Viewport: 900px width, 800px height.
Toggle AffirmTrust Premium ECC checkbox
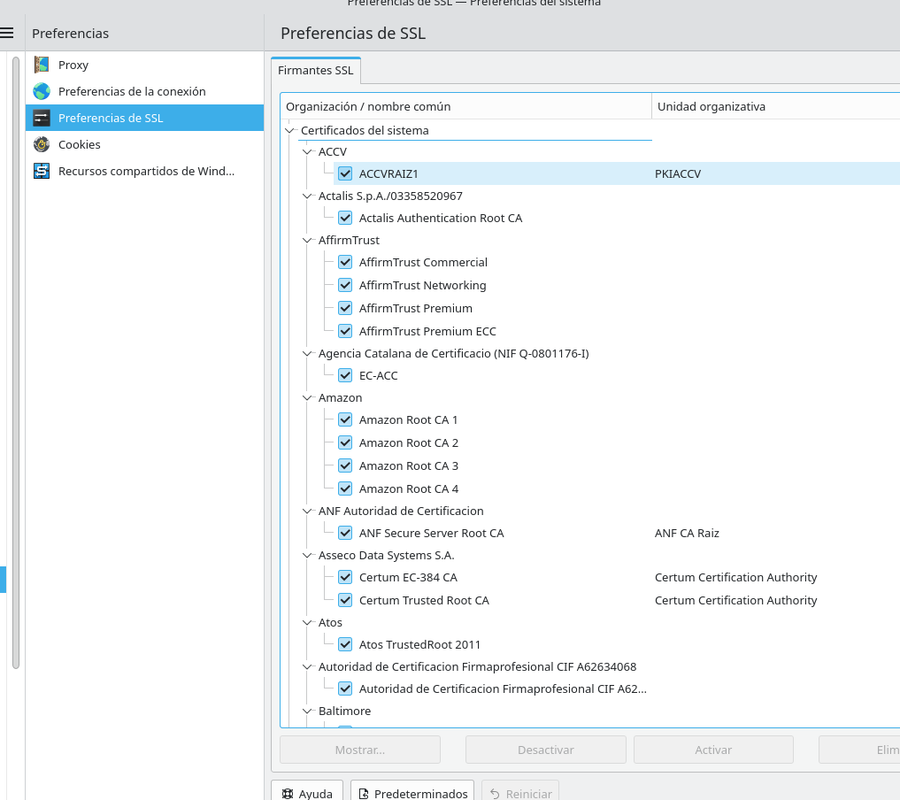[x=345, y=331]
